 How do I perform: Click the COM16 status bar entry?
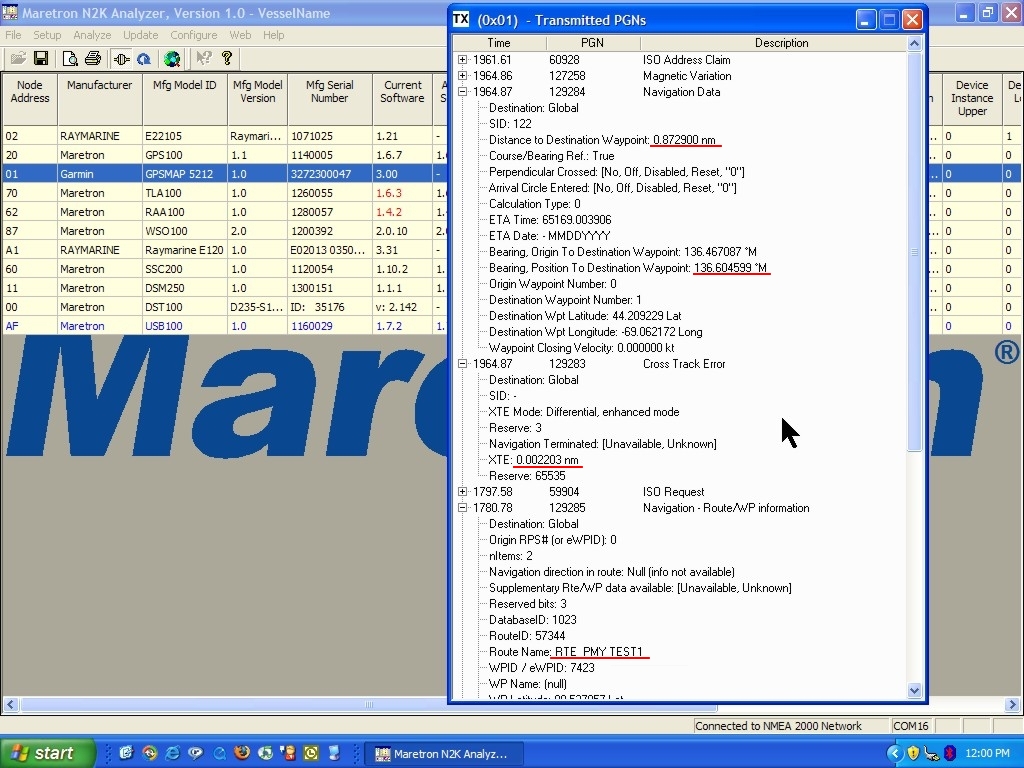(910, 726)
